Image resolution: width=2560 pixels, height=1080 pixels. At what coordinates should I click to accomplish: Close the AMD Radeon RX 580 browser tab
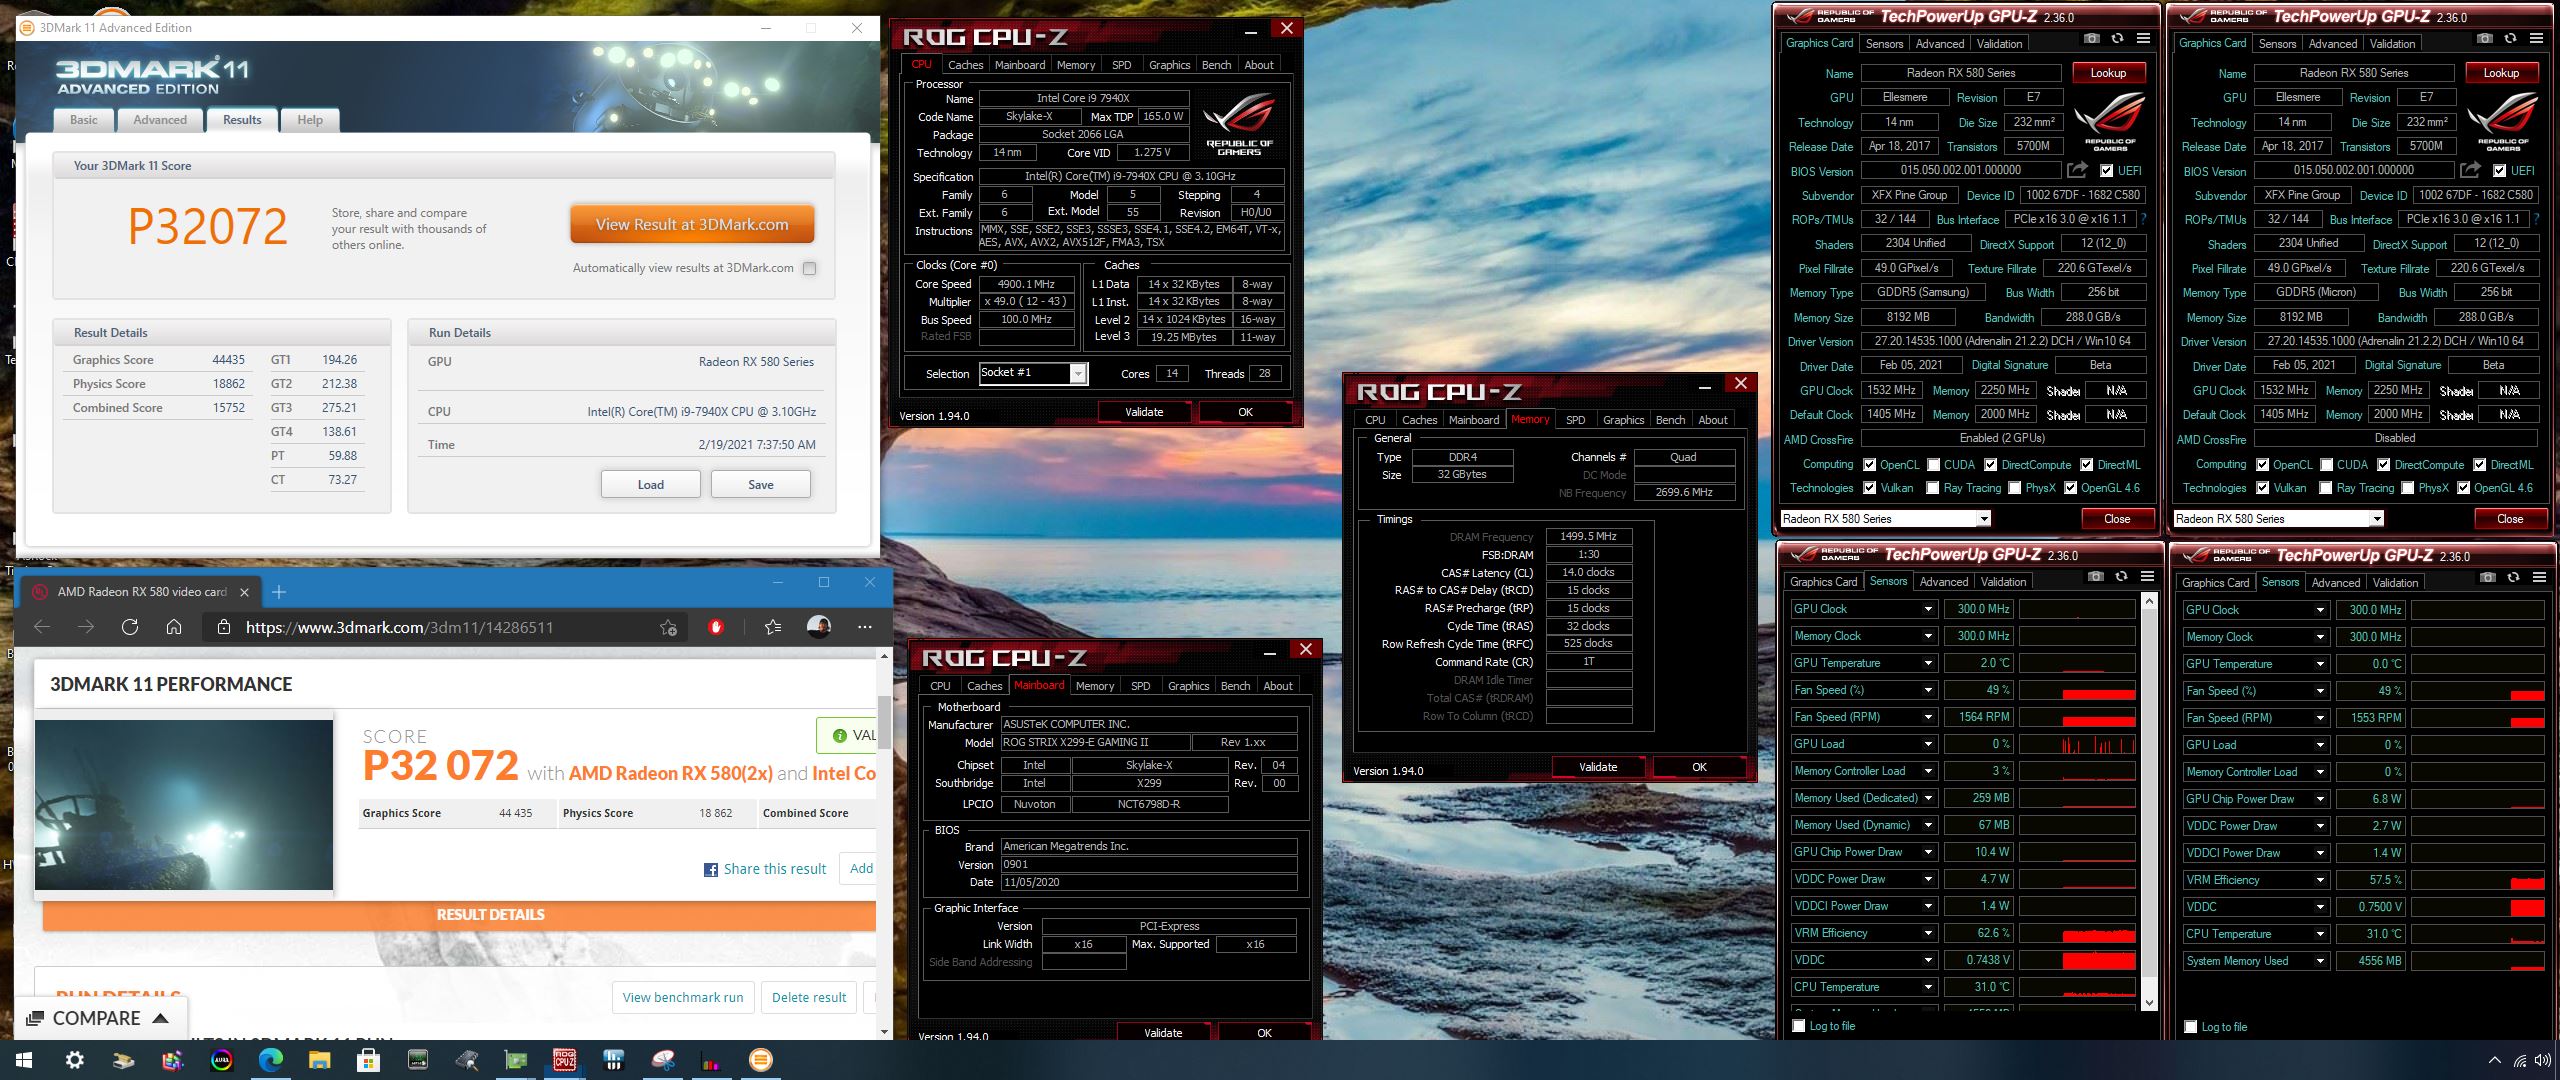point(245,592)
